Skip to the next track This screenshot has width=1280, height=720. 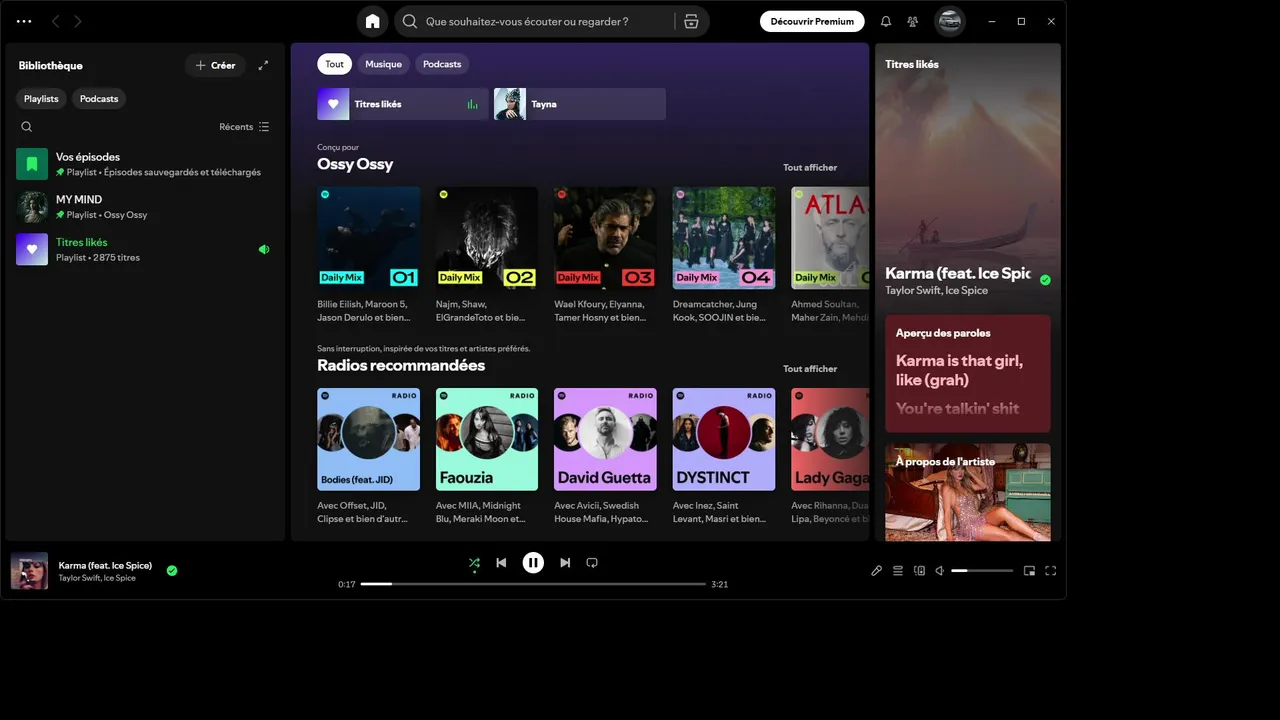click(565, 563)
